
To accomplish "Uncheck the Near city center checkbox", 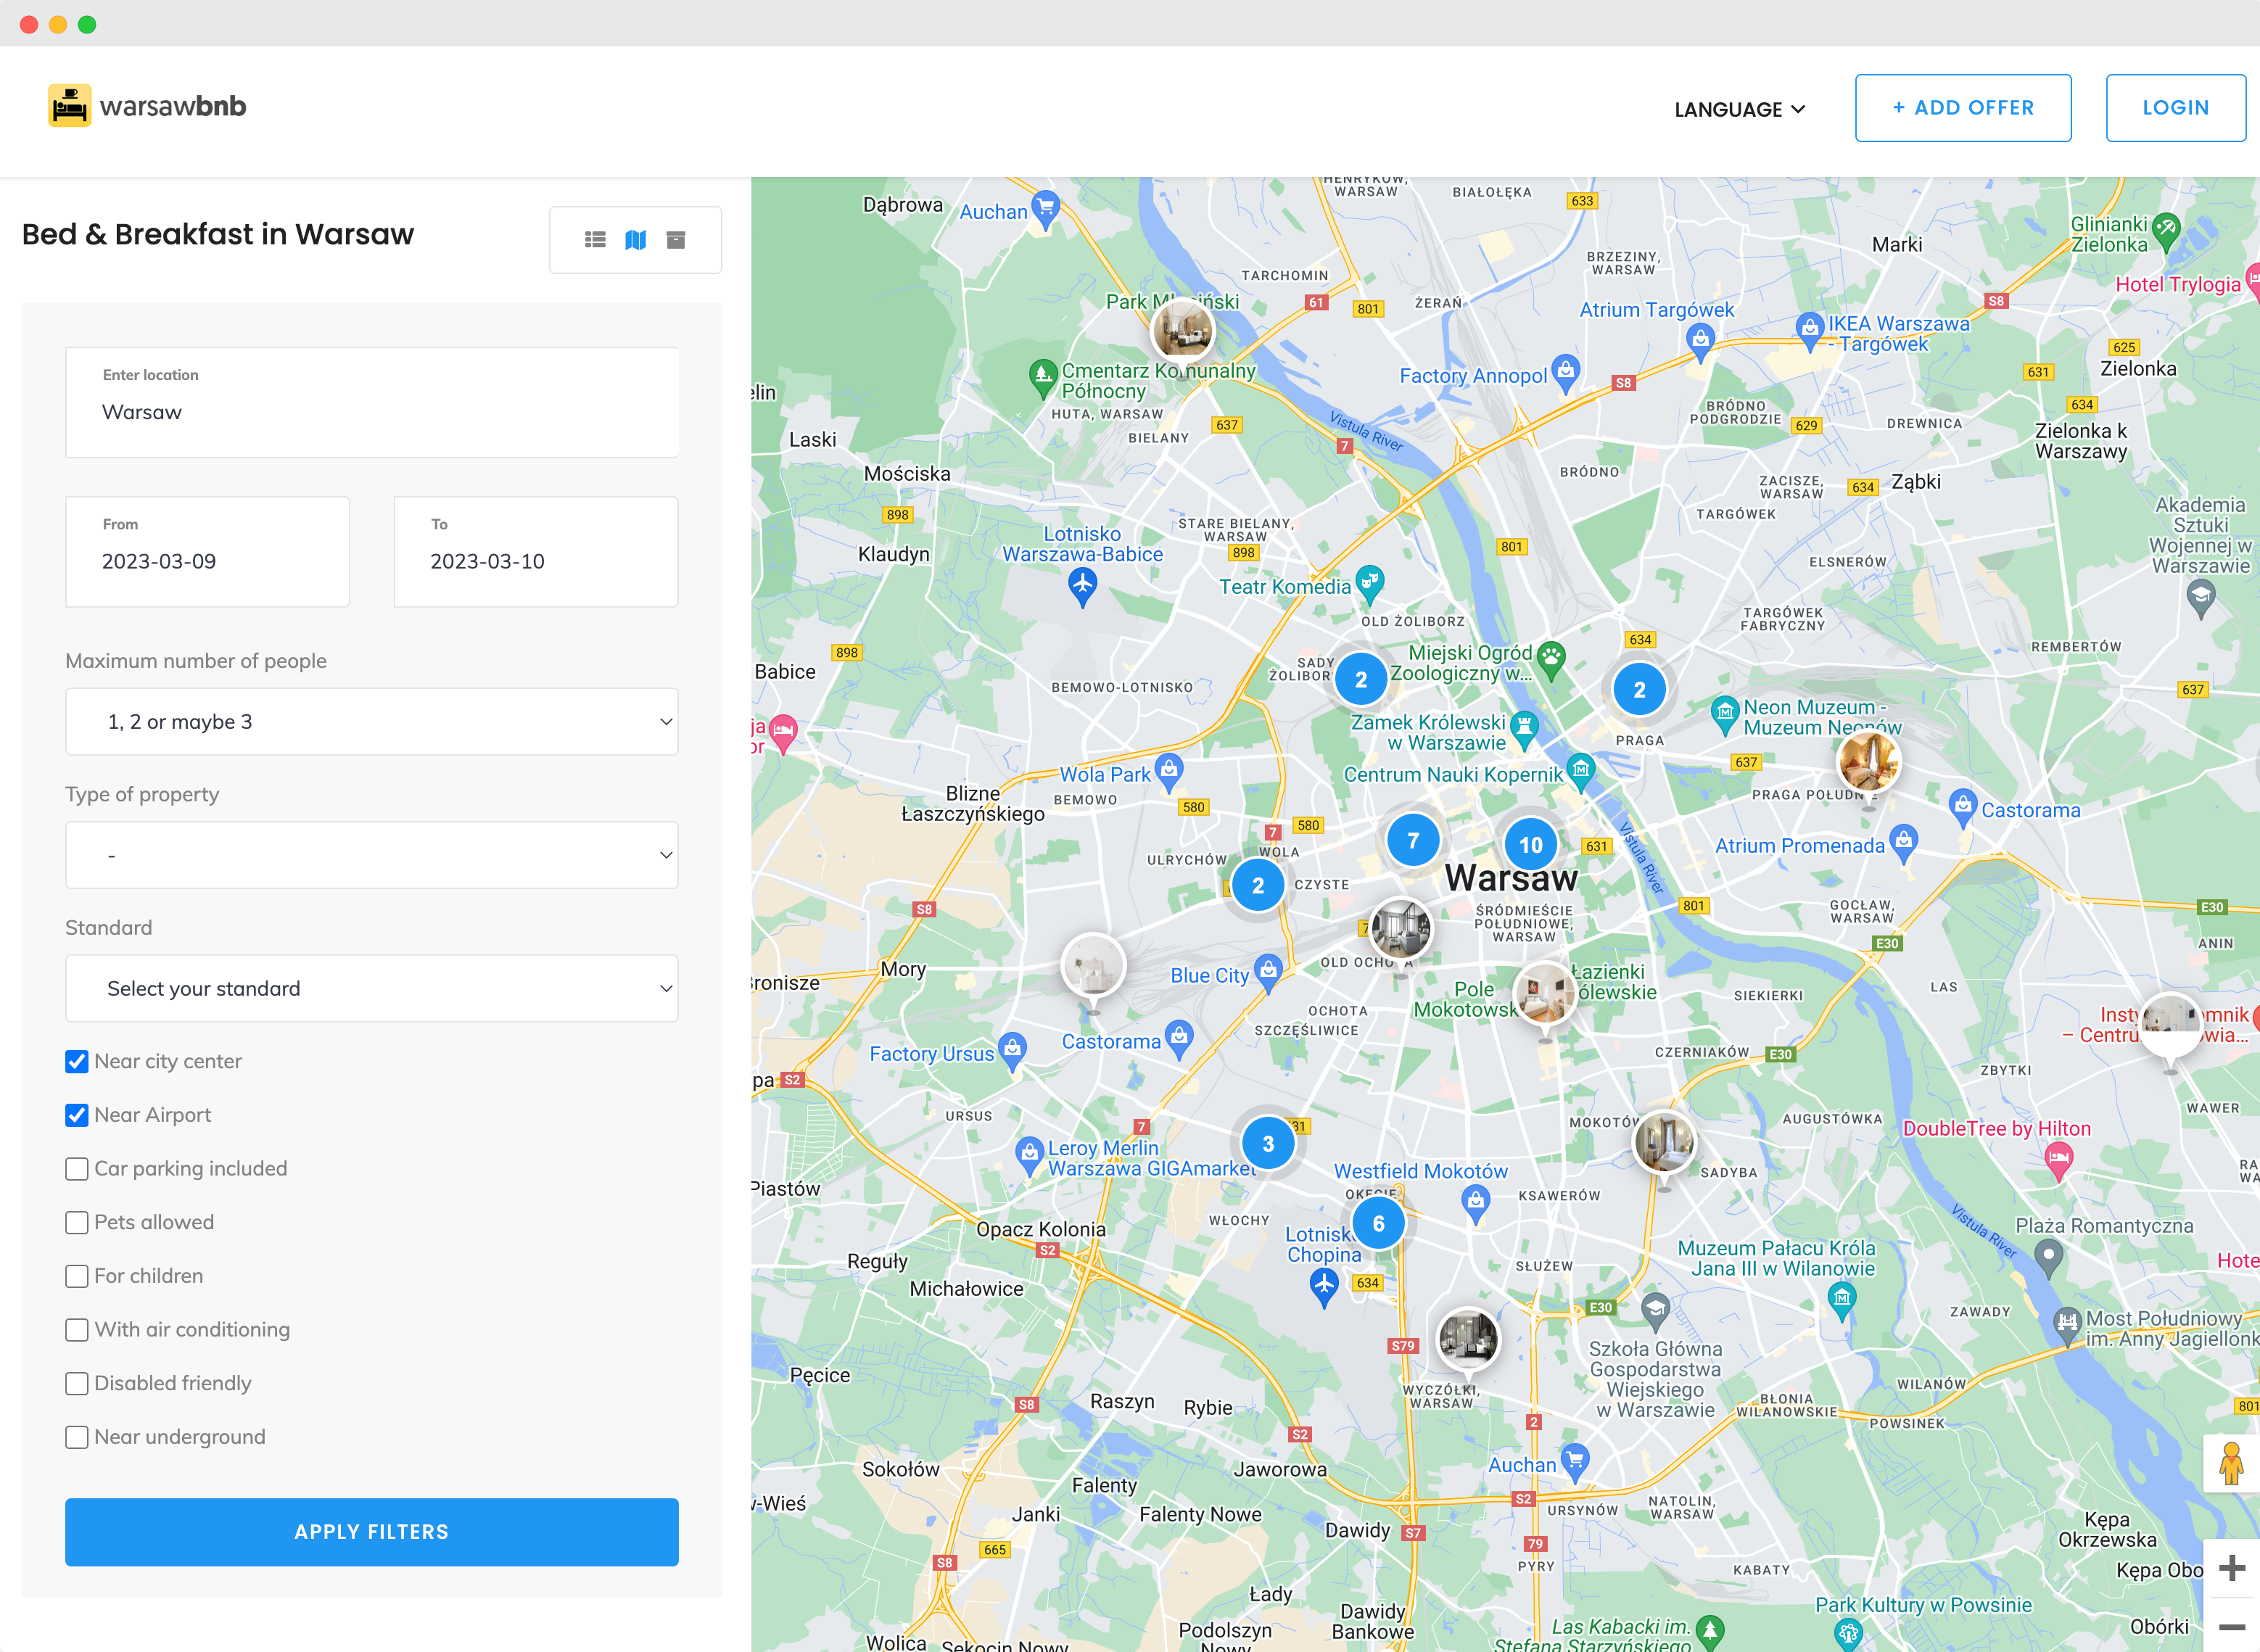I will click(77, 1062).
